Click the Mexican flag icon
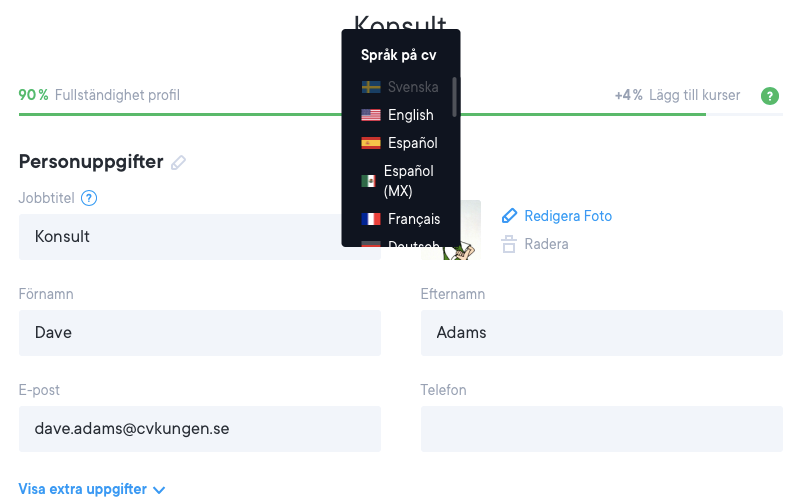 point(369,181)
